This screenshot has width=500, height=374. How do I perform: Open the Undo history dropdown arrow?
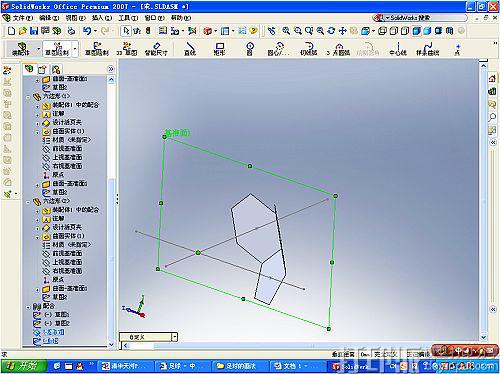point(95,31)
